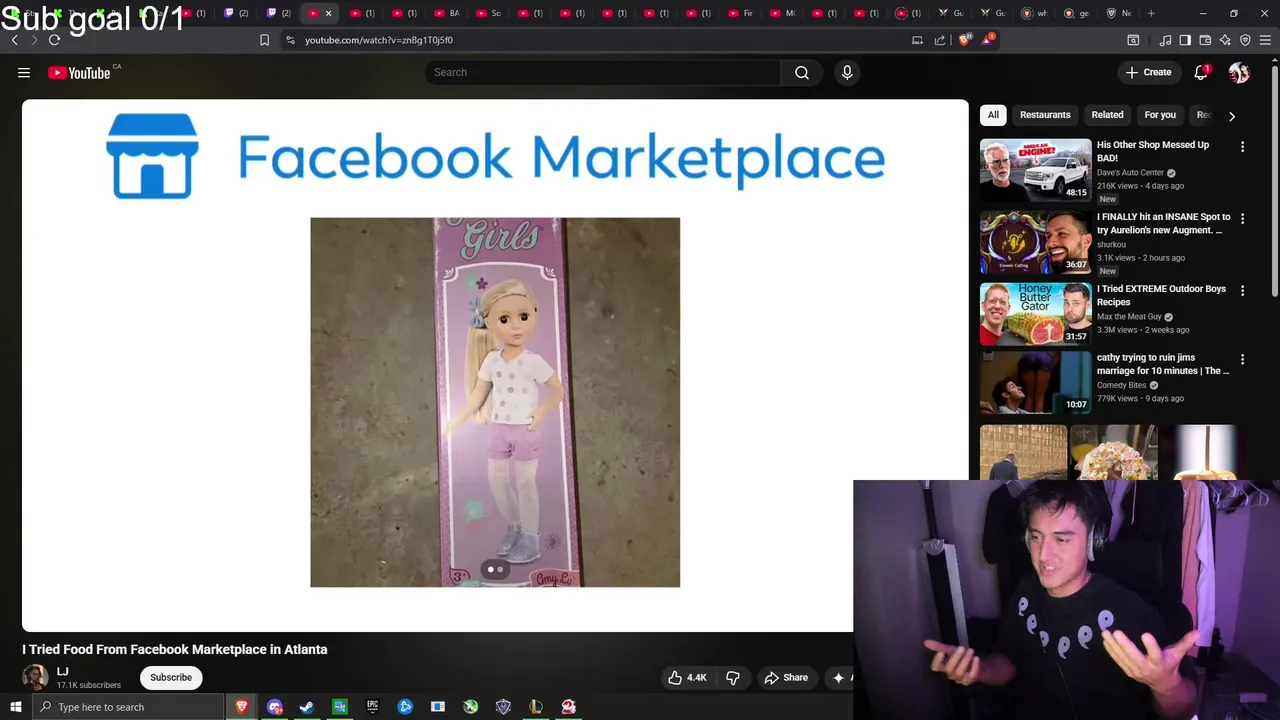Click the Share button under the video

click(786, 677)
